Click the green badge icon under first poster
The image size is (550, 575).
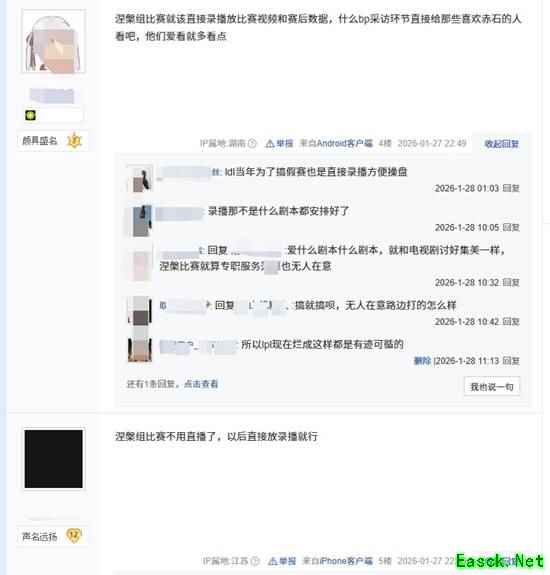click(30, 116)
